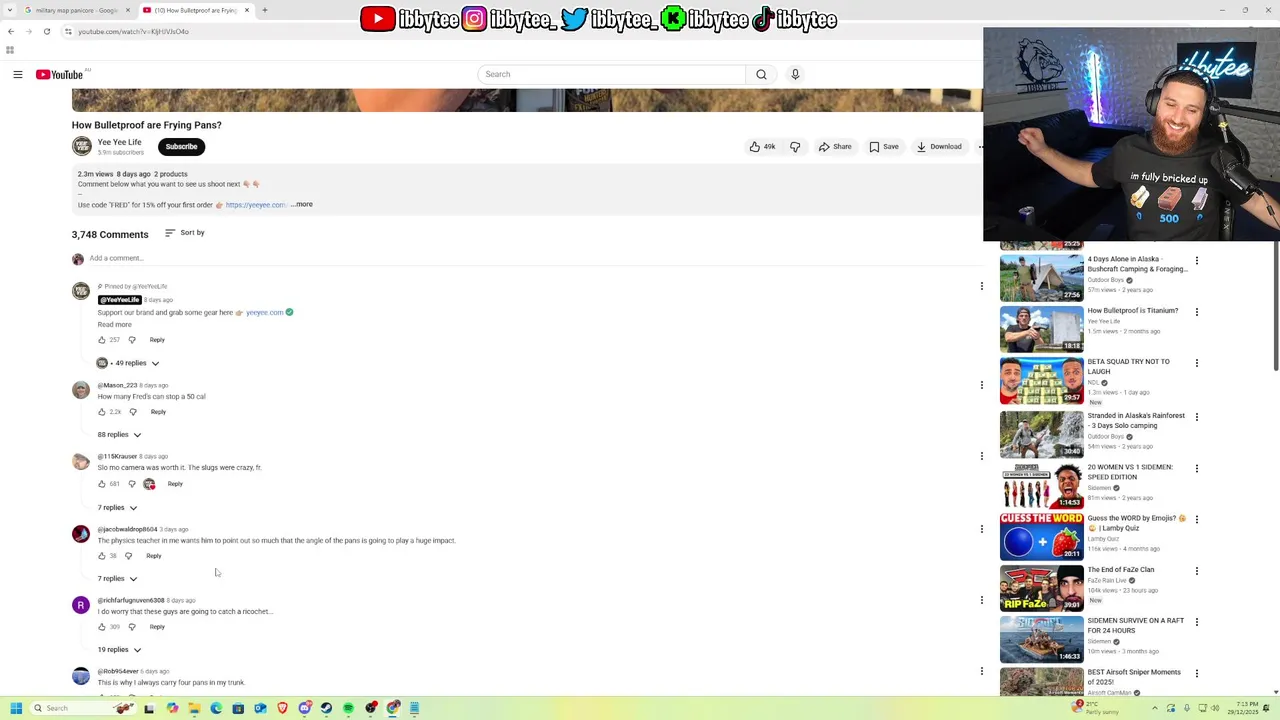Open options menu for pinned comment
Screen dimensions: 1280x720
[981, 287]
